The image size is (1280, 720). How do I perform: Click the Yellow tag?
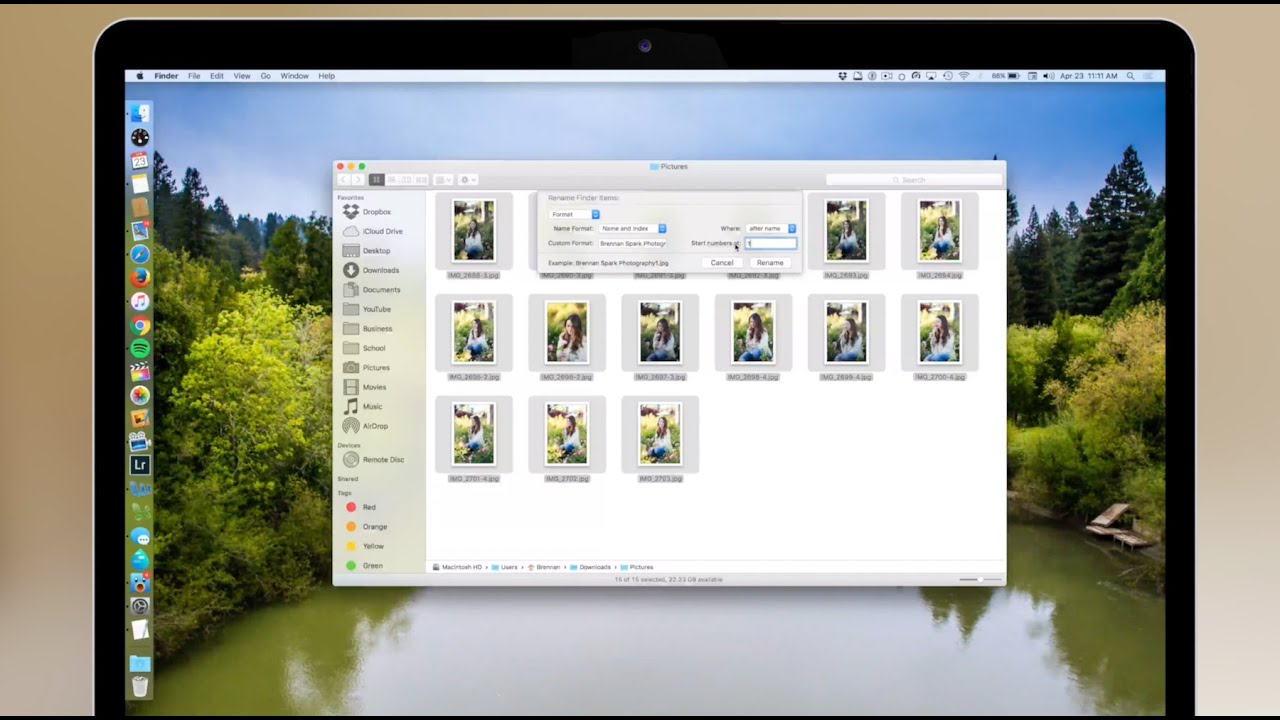[x=366, y=546]
